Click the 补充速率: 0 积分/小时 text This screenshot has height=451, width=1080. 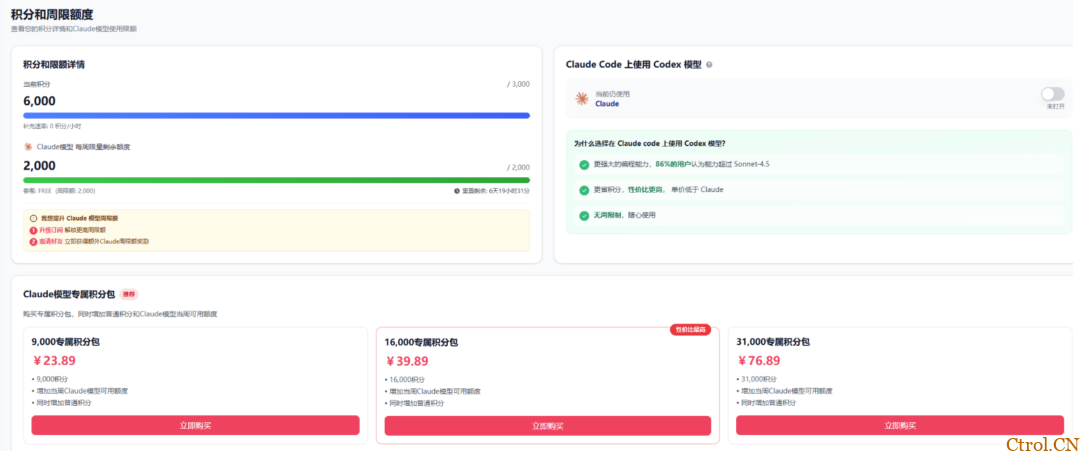pyautogui.click(x=52, y=127)
